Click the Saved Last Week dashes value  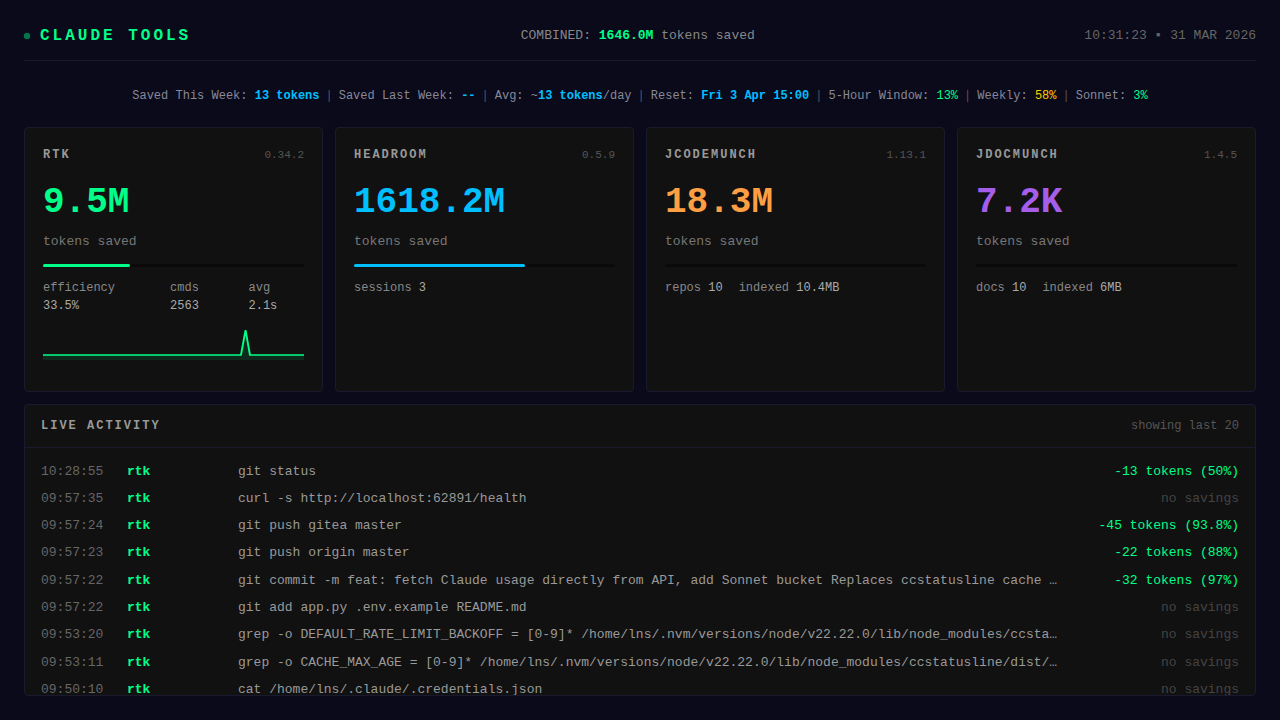(468, 96)
